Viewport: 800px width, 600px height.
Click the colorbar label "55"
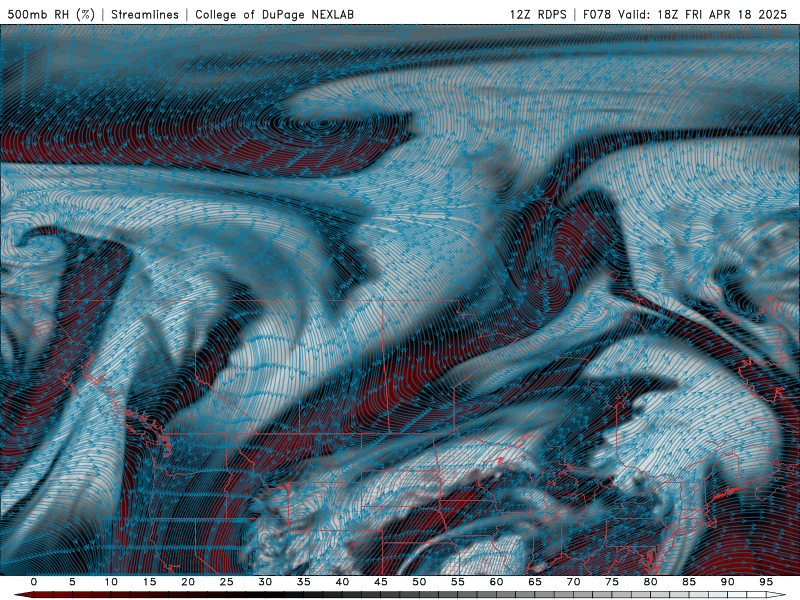(458, 582)
